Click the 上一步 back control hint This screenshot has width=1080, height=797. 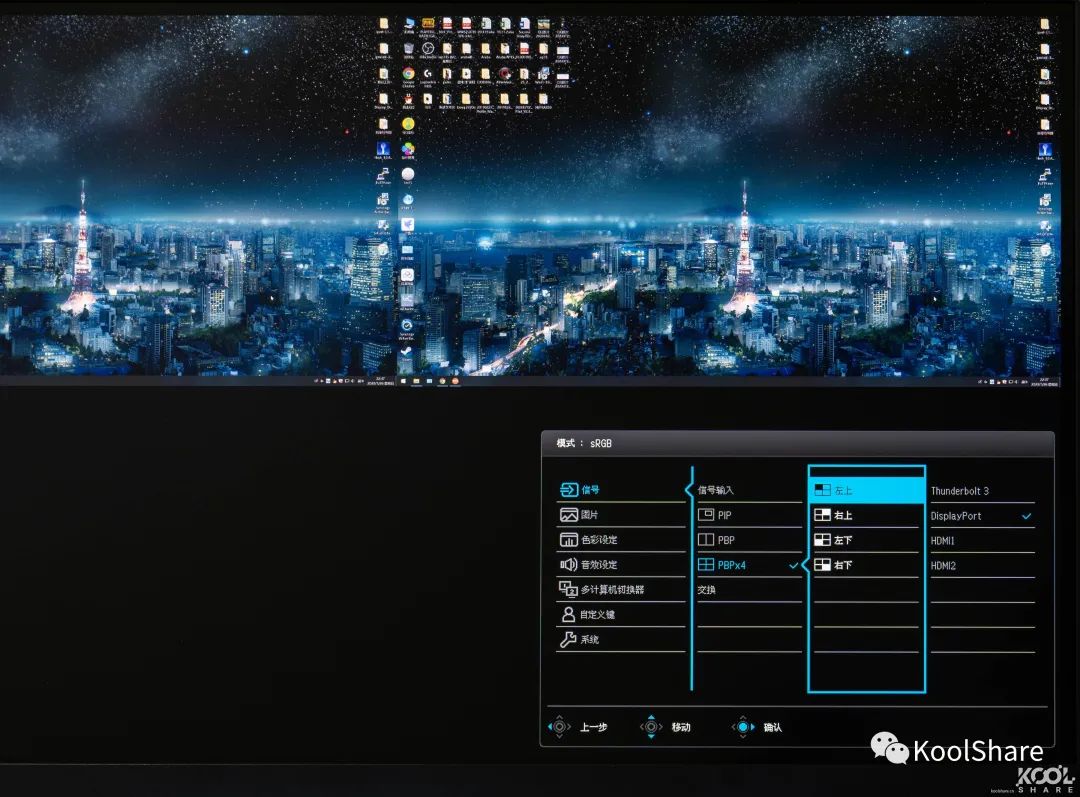pyautogui.click(x=579, y=727)
